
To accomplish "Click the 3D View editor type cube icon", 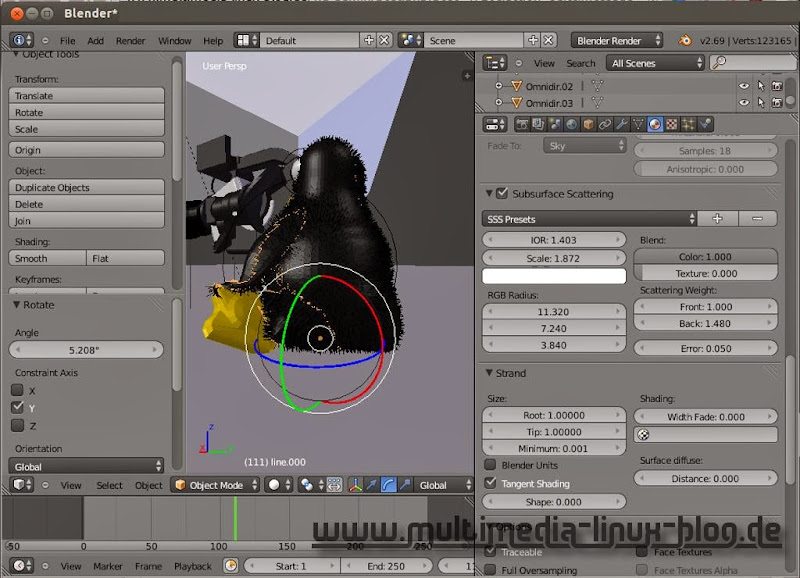I will pyautogui.click(x=22, y=485).
